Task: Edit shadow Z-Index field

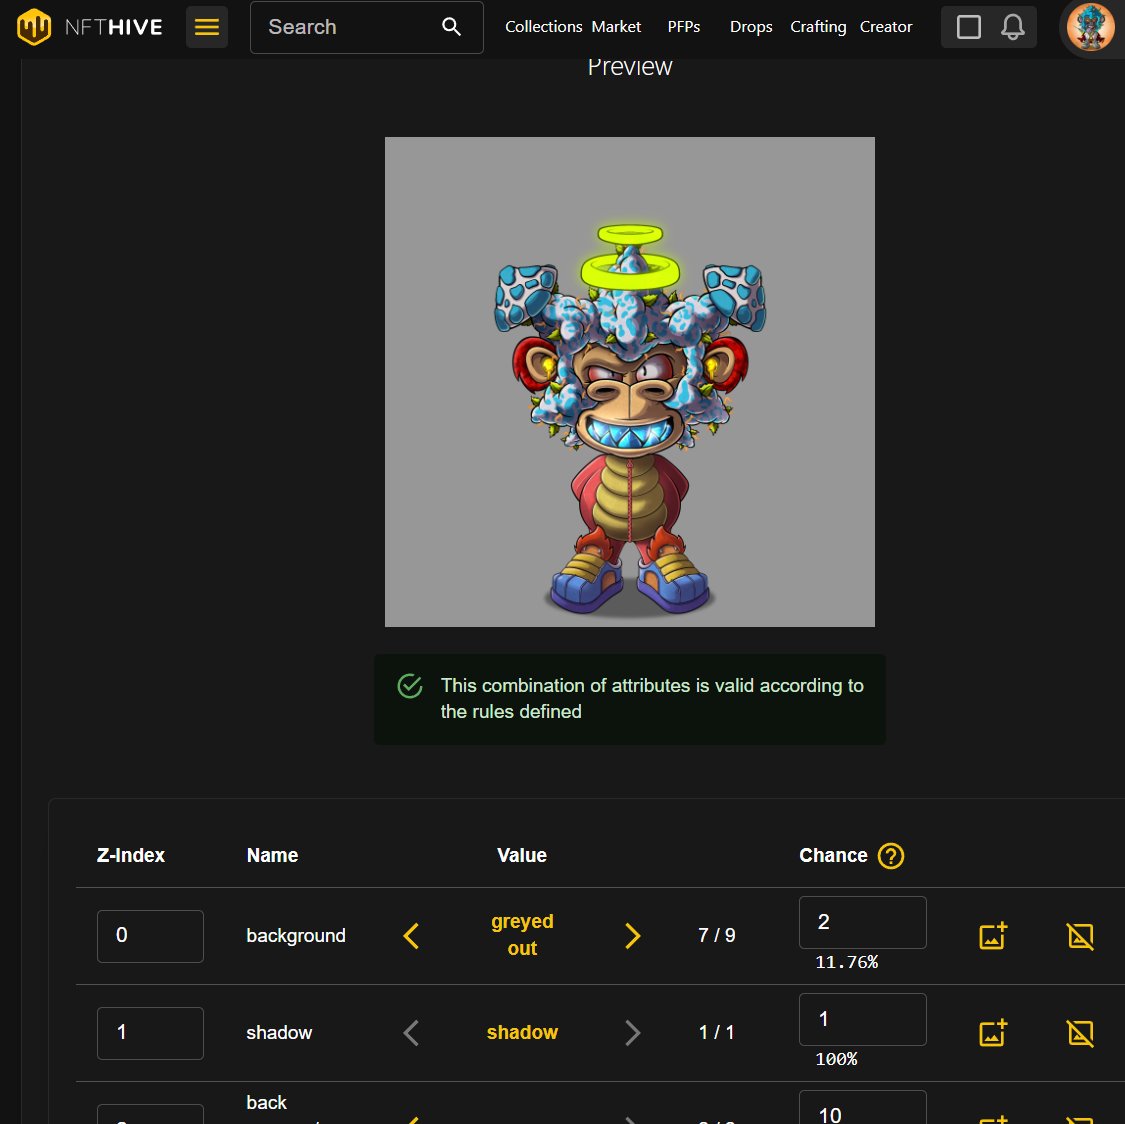Action: [150, 1033]
